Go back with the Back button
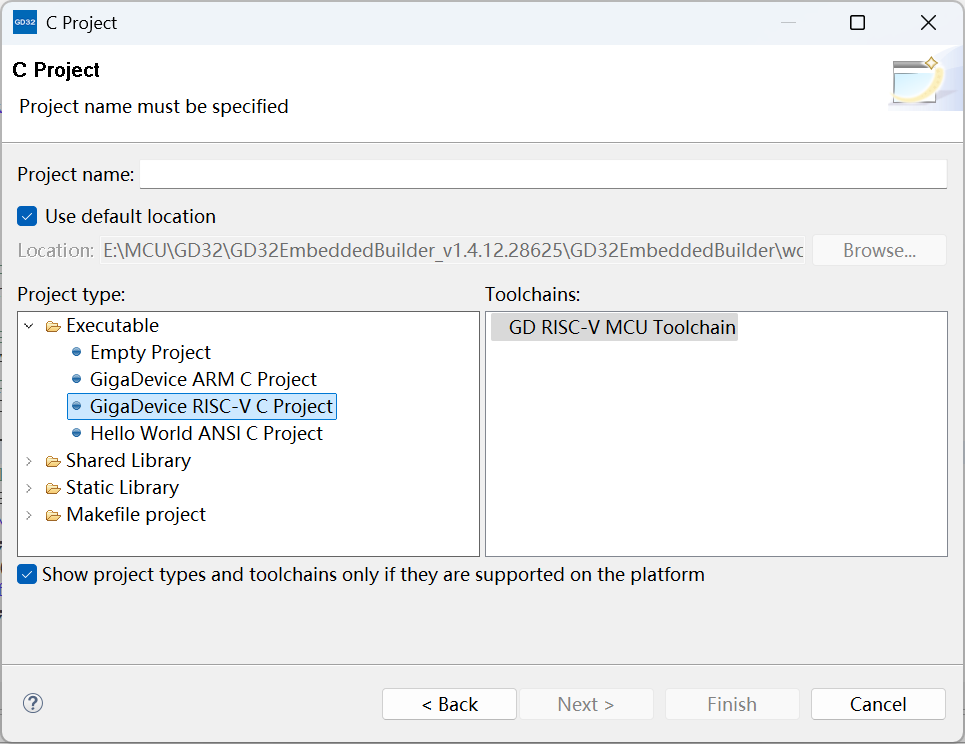965x744 pixels. 449,704
